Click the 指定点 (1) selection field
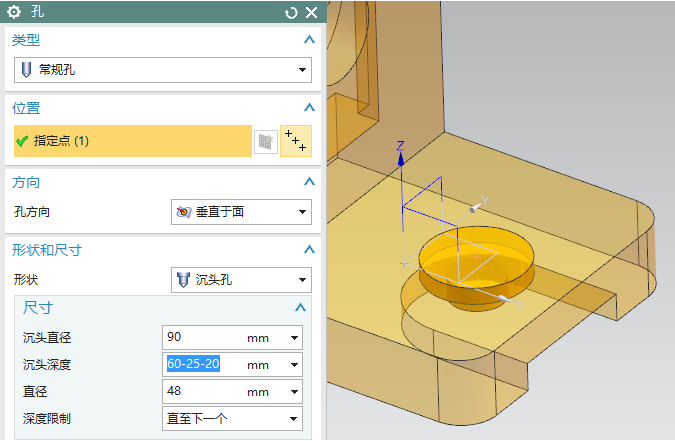Viewport: 675px width, 441px height. 132,141
